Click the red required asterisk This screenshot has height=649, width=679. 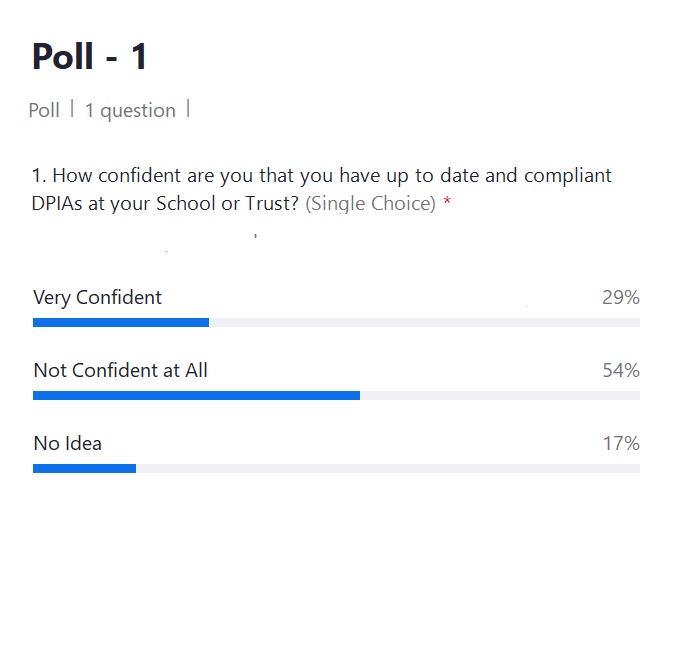coord(447,201)
